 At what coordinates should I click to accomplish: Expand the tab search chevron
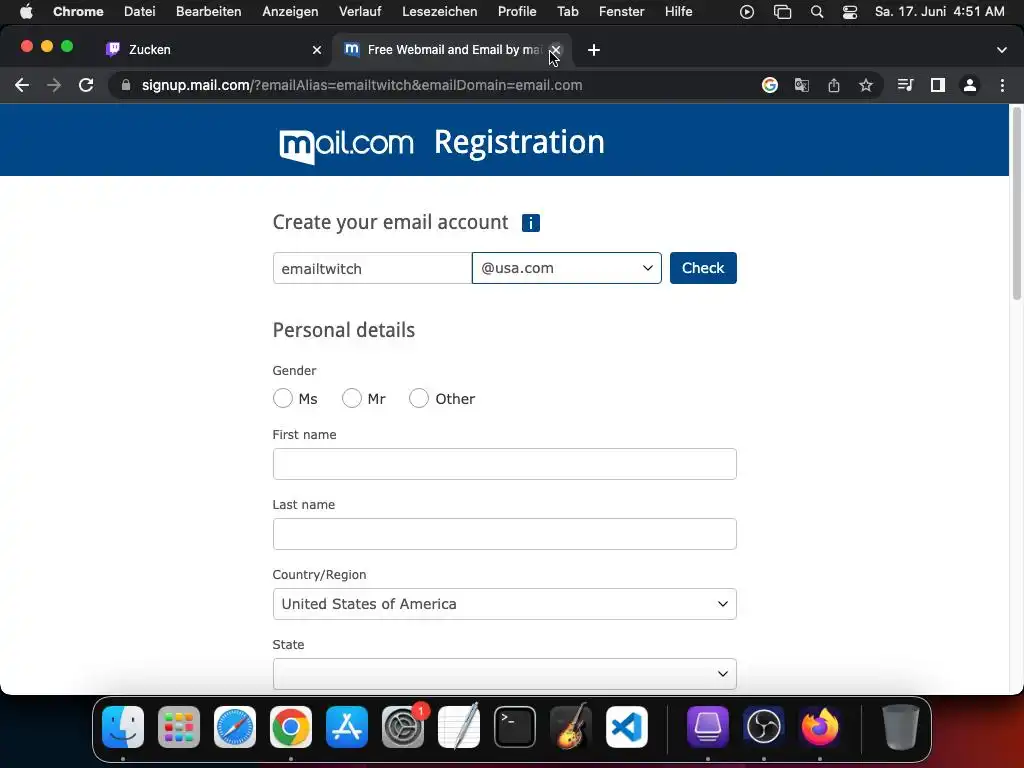coord(1002,50)
